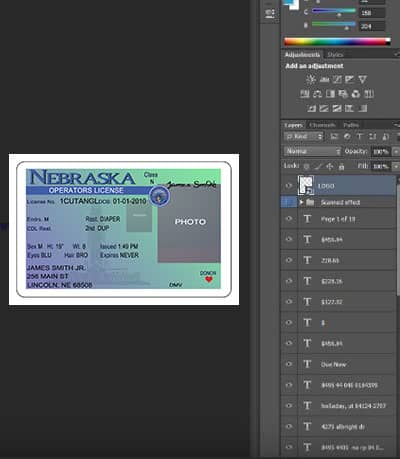The width and height of the screenshot is (400, 459).
Task: Hide the $122.02 text layer
Action: (289, 302)
